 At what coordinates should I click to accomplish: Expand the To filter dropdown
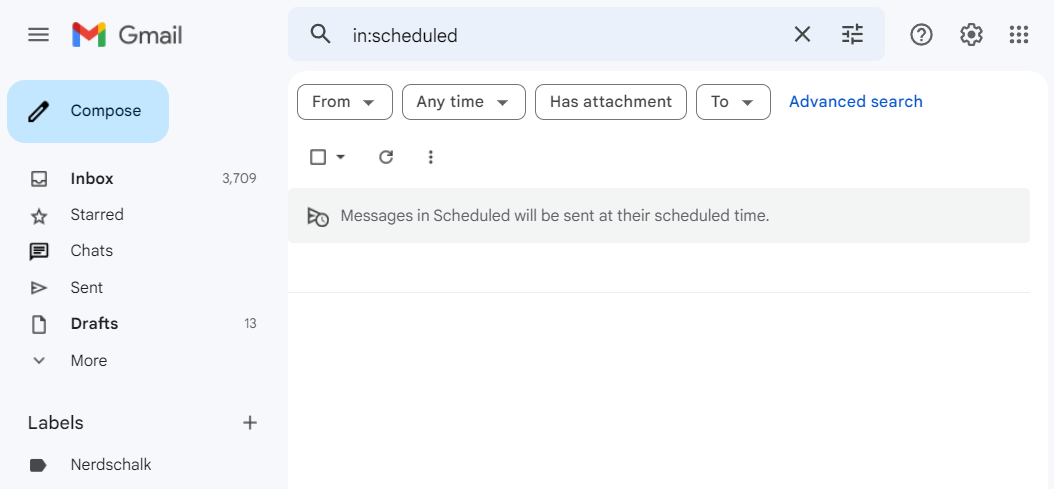point(732,102)
